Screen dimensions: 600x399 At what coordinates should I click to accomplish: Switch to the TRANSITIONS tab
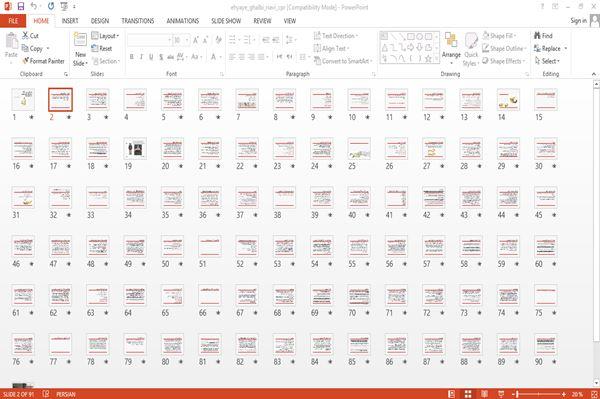(x=138, y=21)
